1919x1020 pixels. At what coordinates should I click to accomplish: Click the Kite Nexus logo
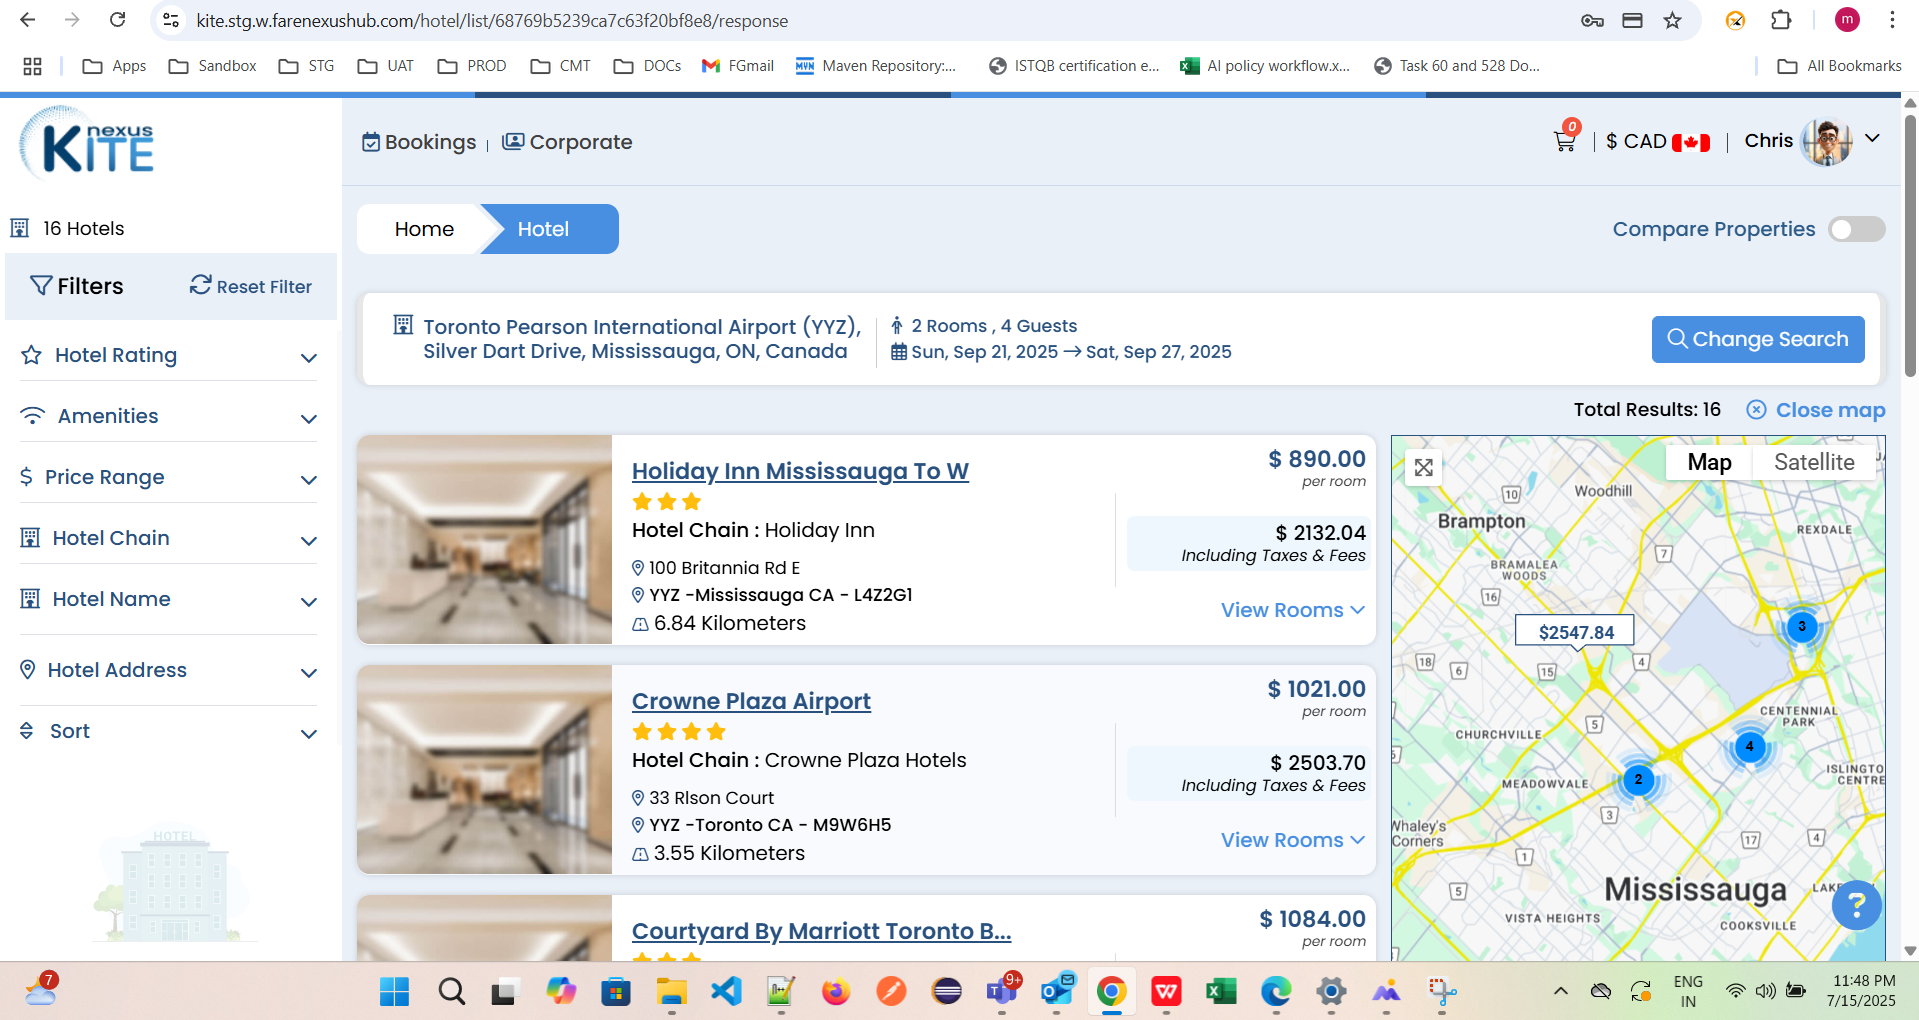click(x=87, y=144)
